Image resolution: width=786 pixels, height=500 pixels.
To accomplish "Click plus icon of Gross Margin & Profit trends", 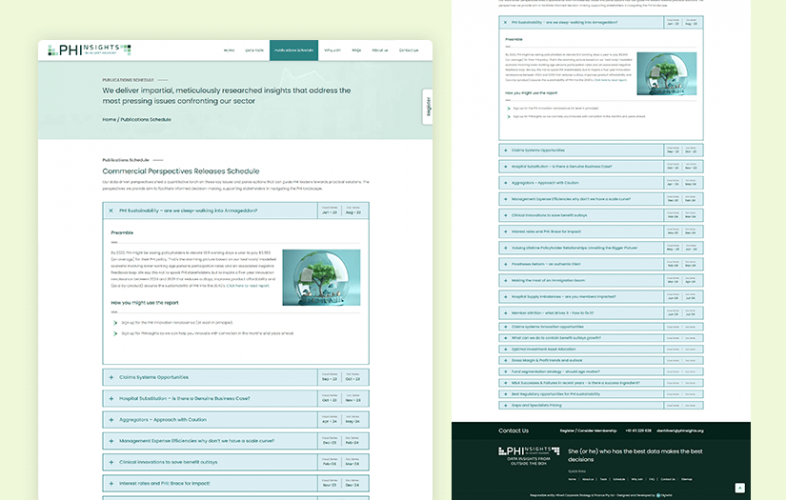I will [505, 361].
